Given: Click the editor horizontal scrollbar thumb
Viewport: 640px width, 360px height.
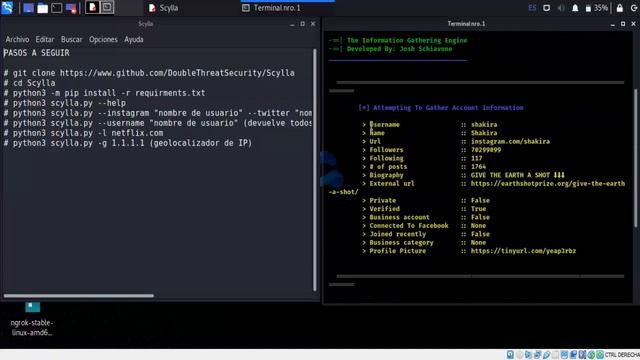Looking at the screenshot, I should tap(79, 296).
